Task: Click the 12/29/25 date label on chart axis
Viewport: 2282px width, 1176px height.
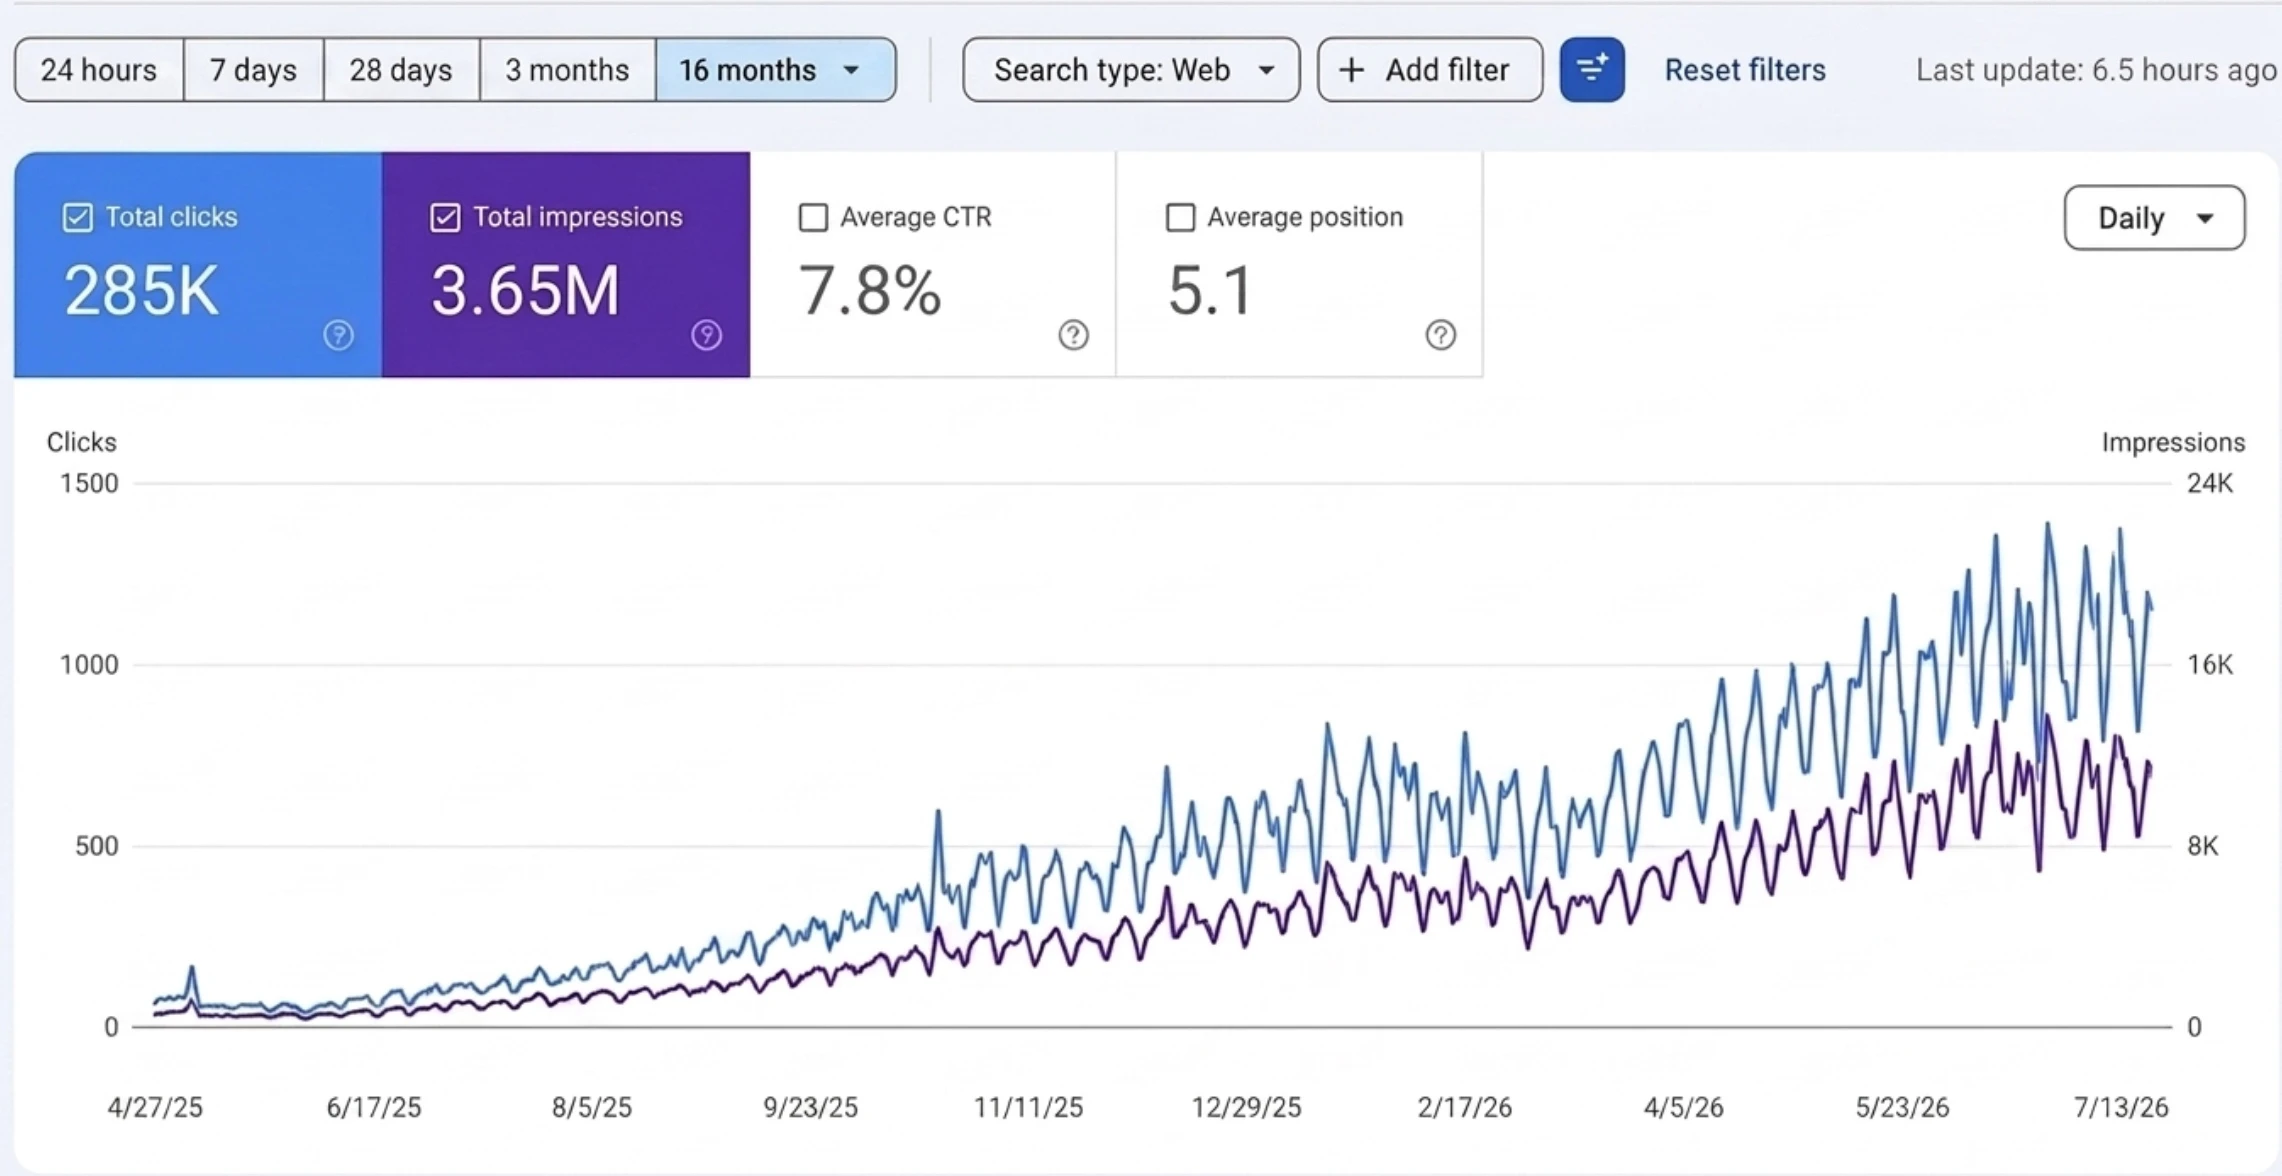Action: [x=1247, y=1108]
